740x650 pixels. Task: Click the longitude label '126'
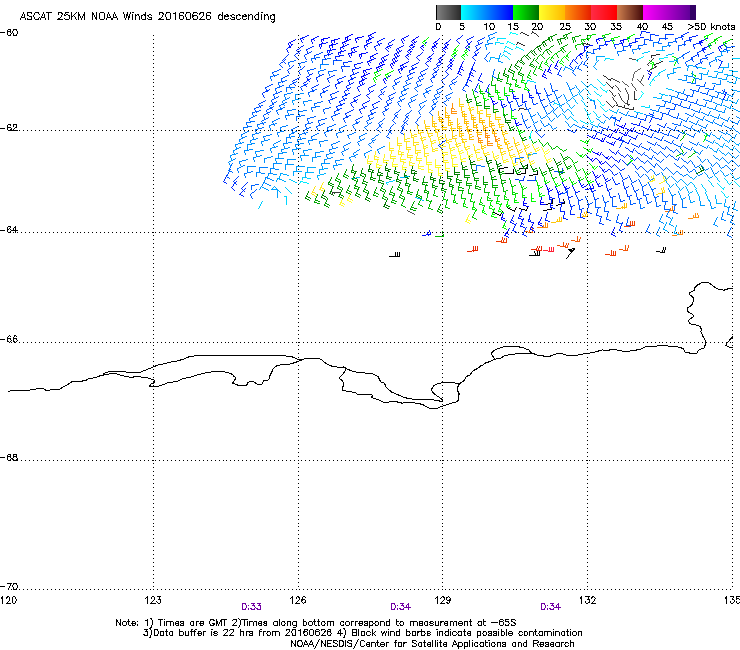(298, 600)
